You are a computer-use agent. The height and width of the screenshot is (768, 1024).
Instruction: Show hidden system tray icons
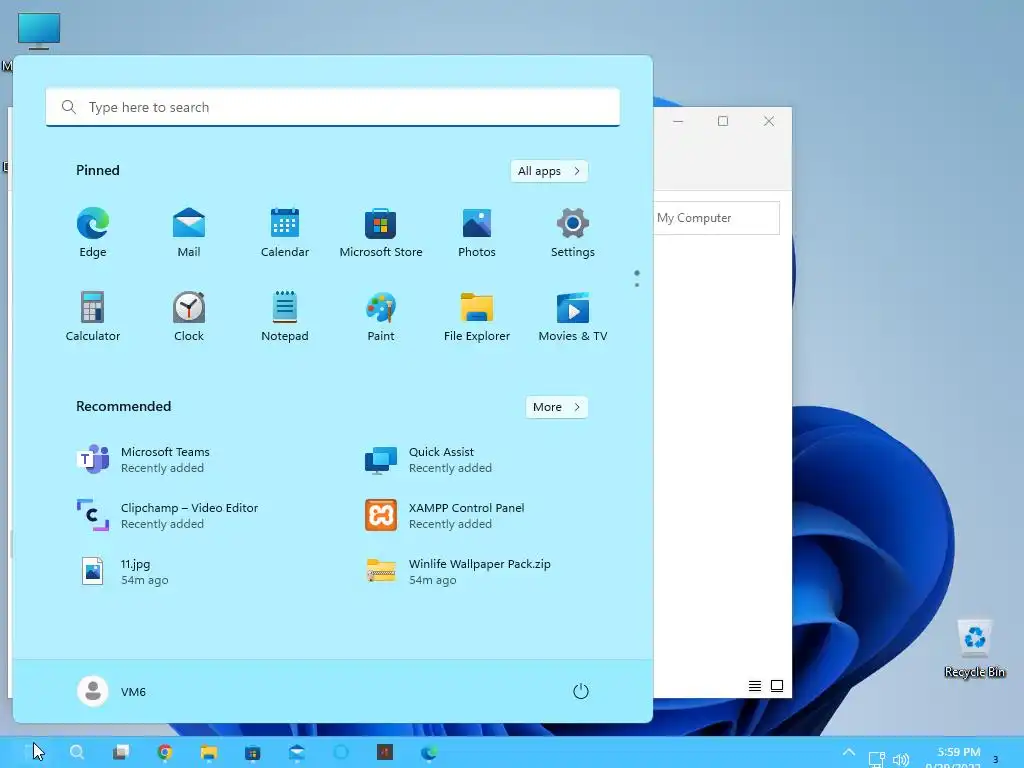[x=848, y=752]
